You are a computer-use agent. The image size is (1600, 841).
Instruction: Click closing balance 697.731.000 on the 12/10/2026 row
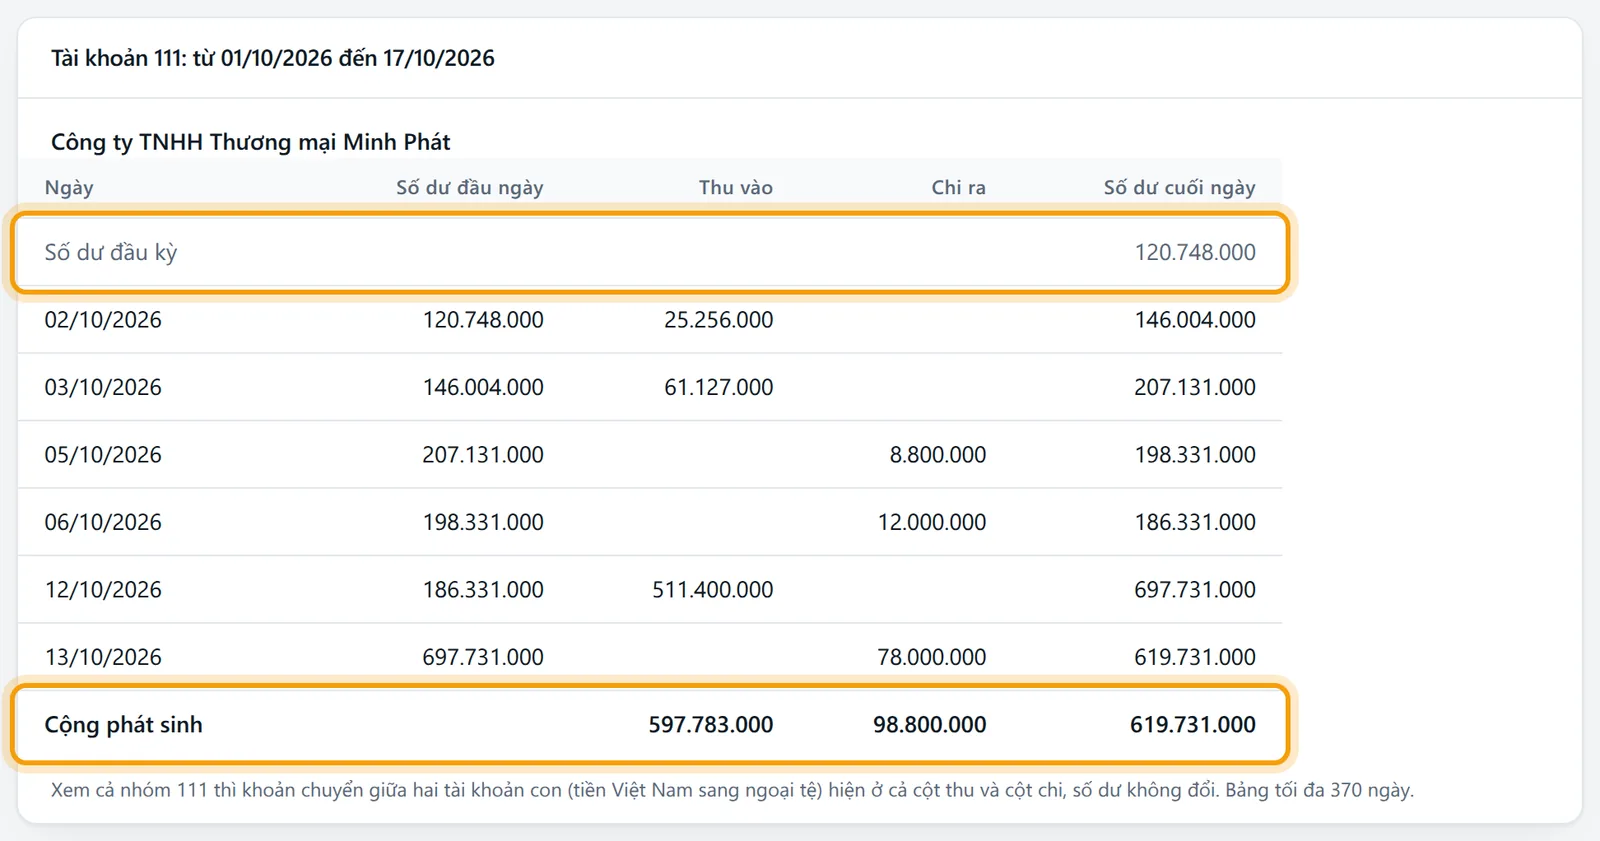(x=1195, y=590)
